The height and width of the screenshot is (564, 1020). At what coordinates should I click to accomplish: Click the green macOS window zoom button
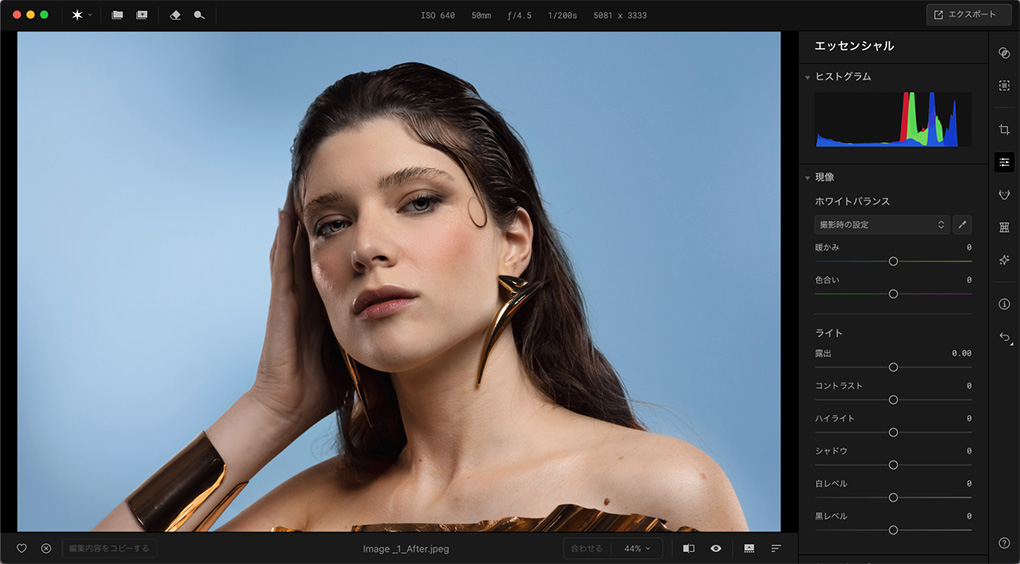click(44, 14)
